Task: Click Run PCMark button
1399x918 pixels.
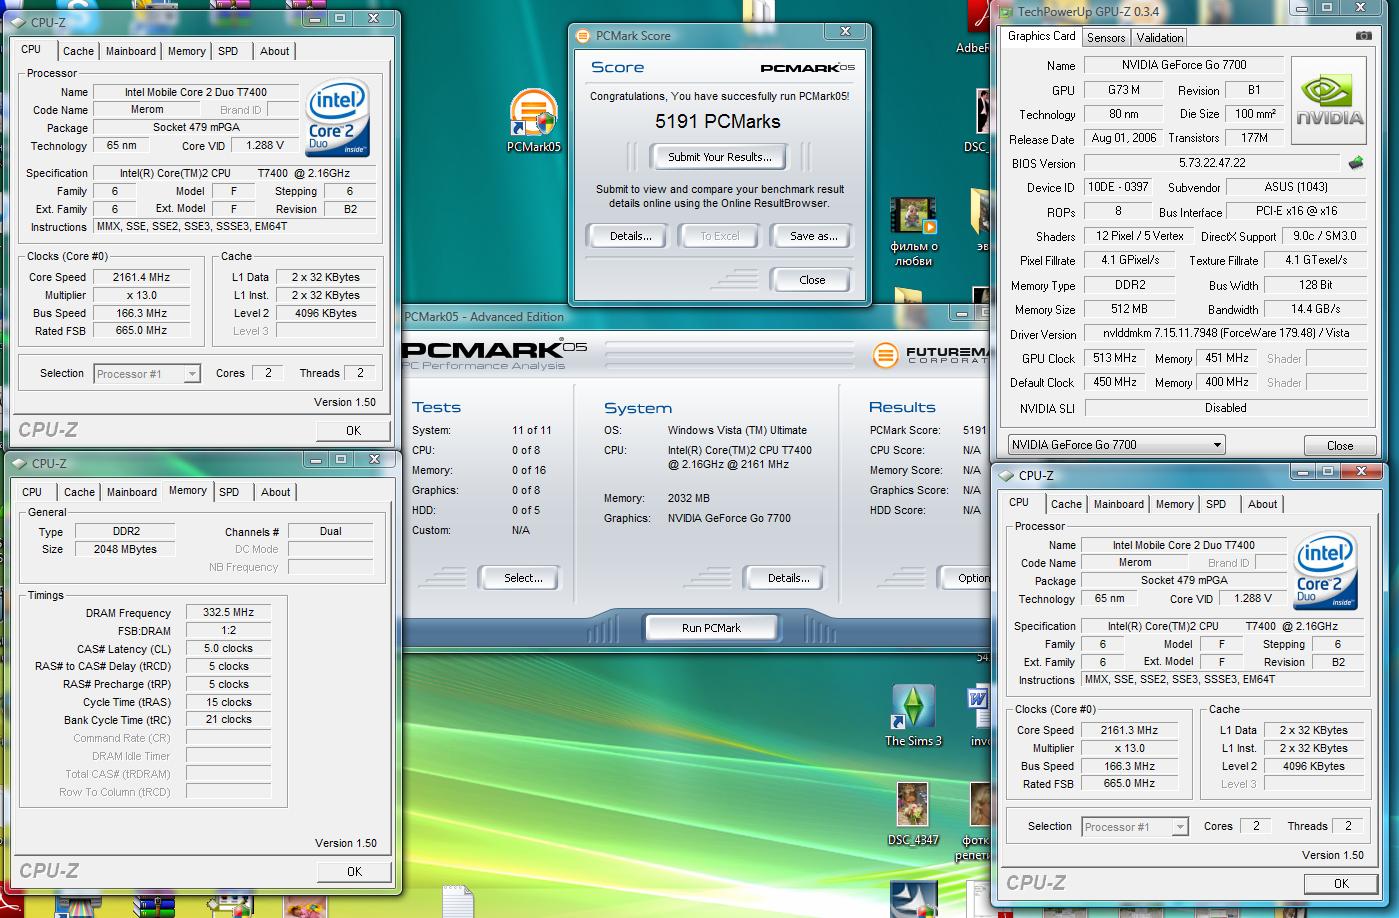Action: click(x=712, y=628)
